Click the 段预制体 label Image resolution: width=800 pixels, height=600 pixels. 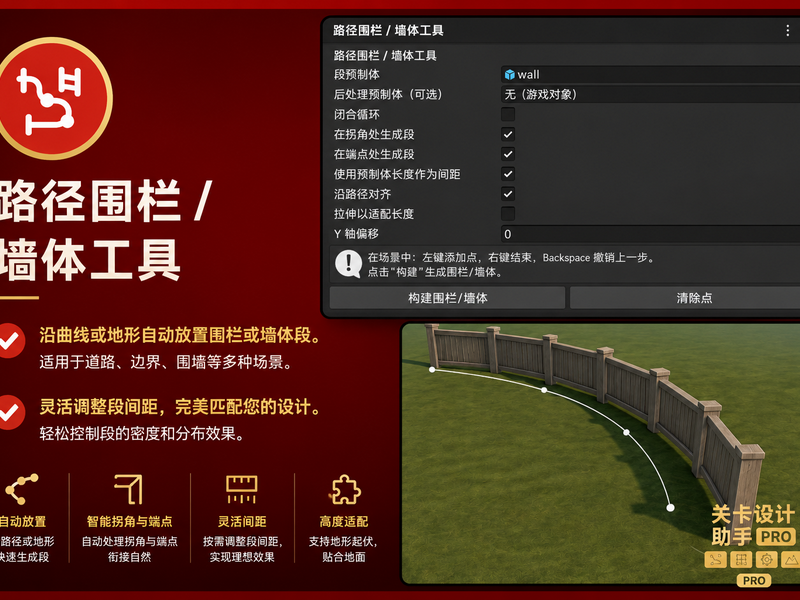[x=357, y=75]
